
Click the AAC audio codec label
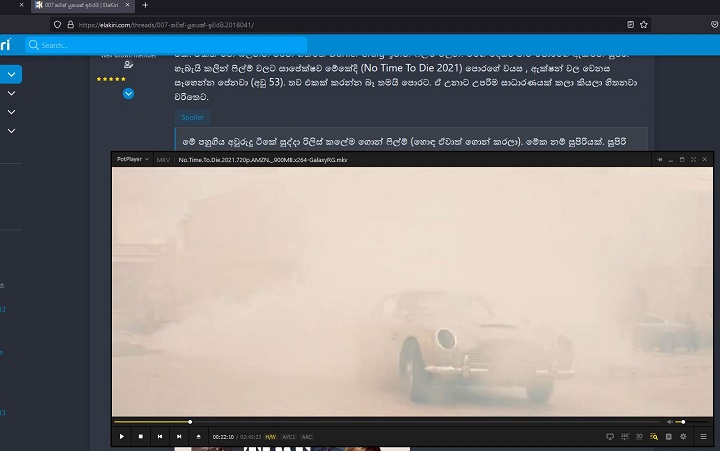[307, 437]
